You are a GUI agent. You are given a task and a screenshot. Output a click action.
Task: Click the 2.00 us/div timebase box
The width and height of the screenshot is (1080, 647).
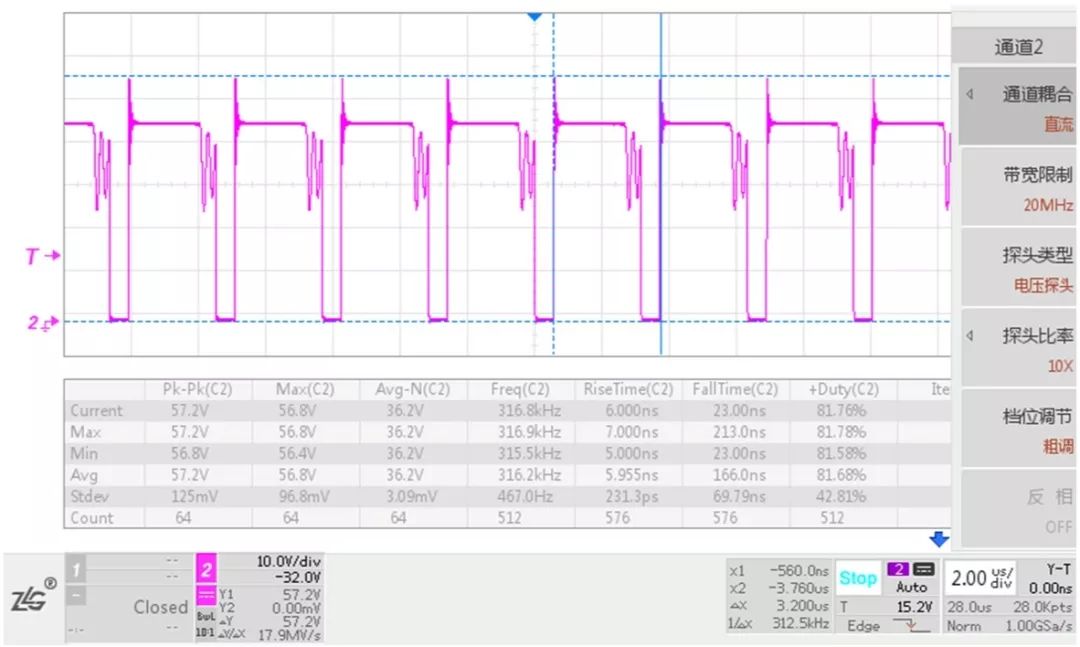[981, 578]
